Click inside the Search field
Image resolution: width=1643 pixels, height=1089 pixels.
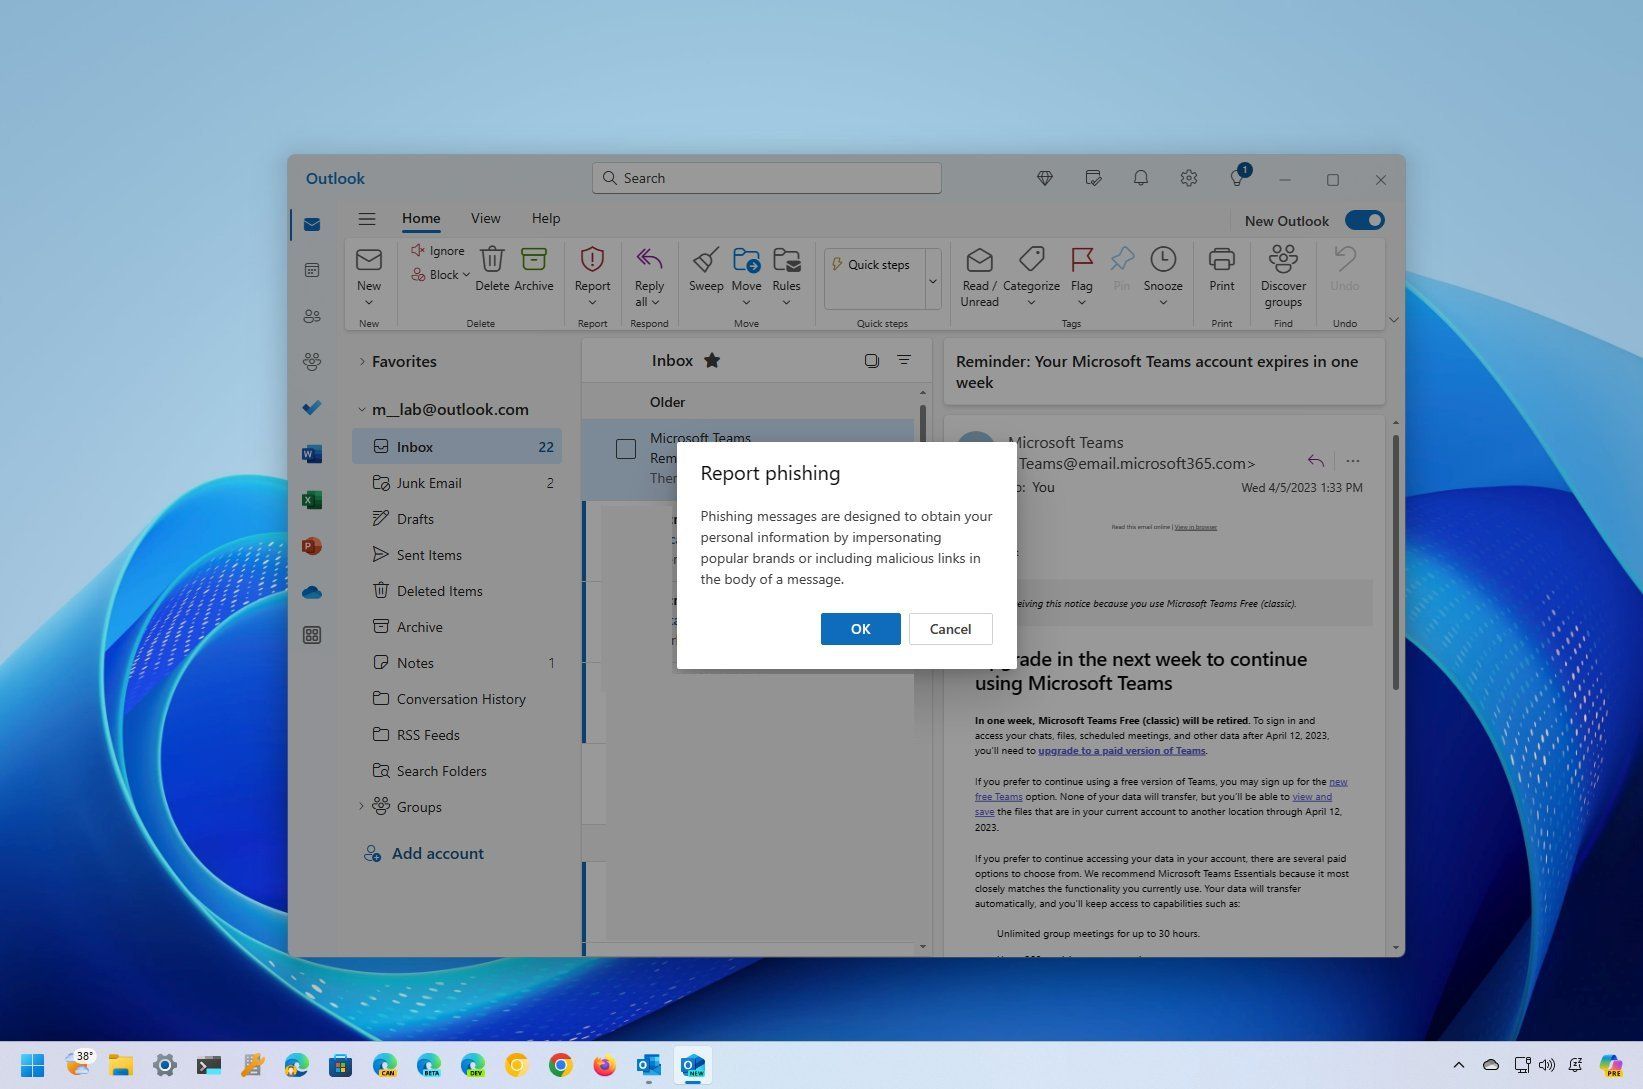point(766,178)
